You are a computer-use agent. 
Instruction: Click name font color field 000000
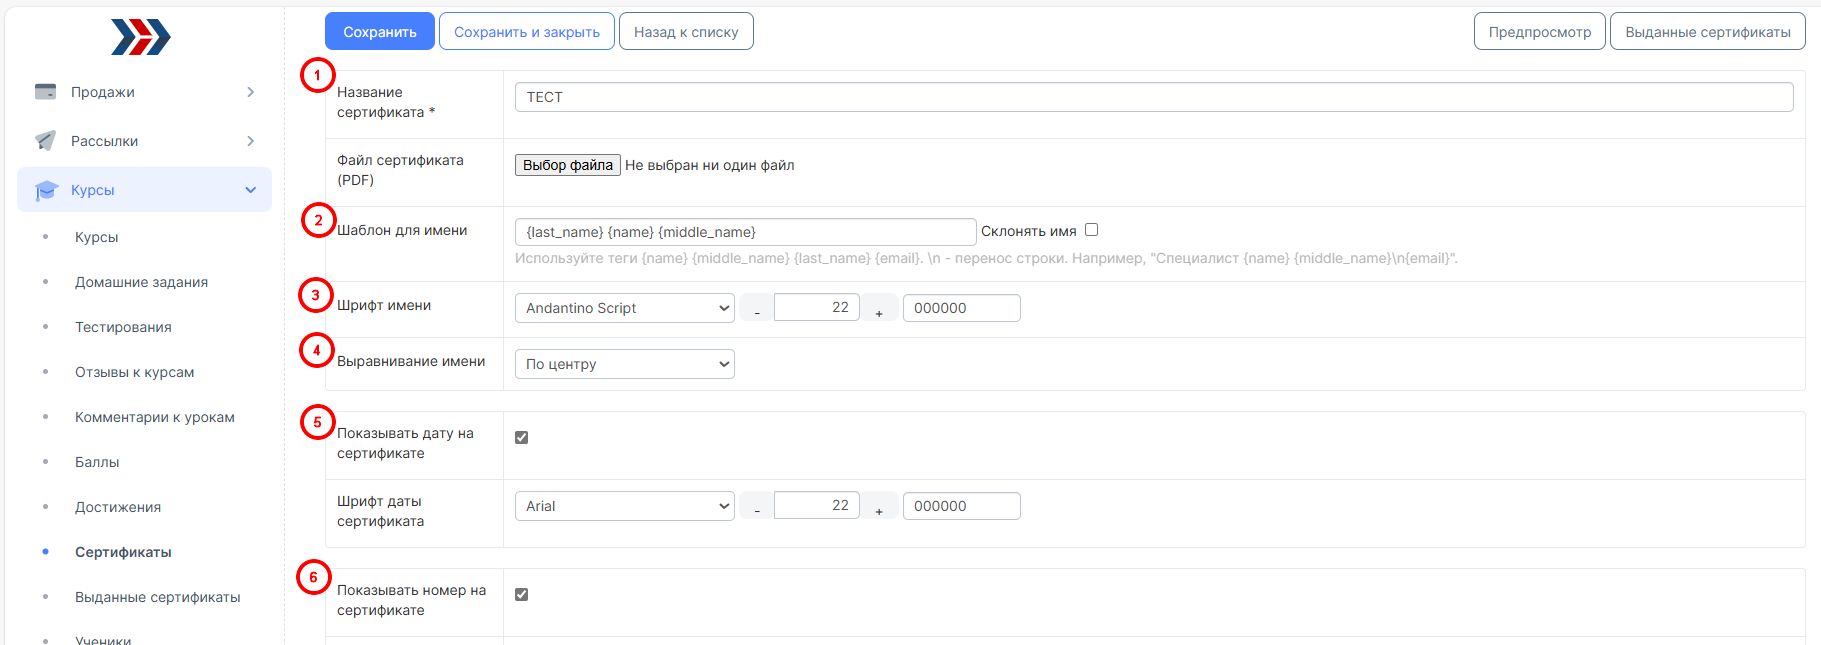tap(962, 308)
